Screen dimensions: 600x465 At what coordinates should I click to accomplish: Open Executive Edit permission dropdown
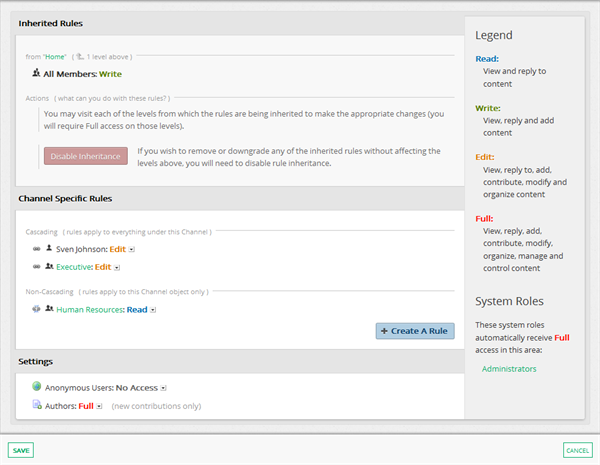(x=117, y=268)
